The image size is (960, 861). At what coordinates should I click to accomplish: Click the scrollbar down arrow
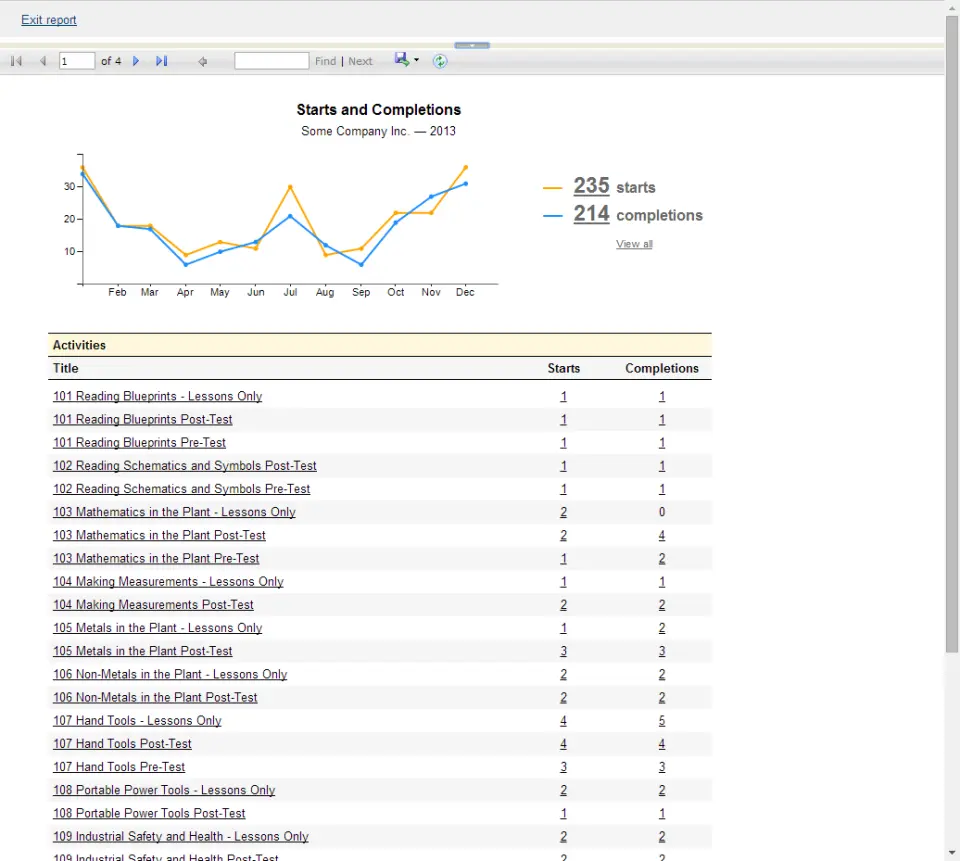[952, 853]
